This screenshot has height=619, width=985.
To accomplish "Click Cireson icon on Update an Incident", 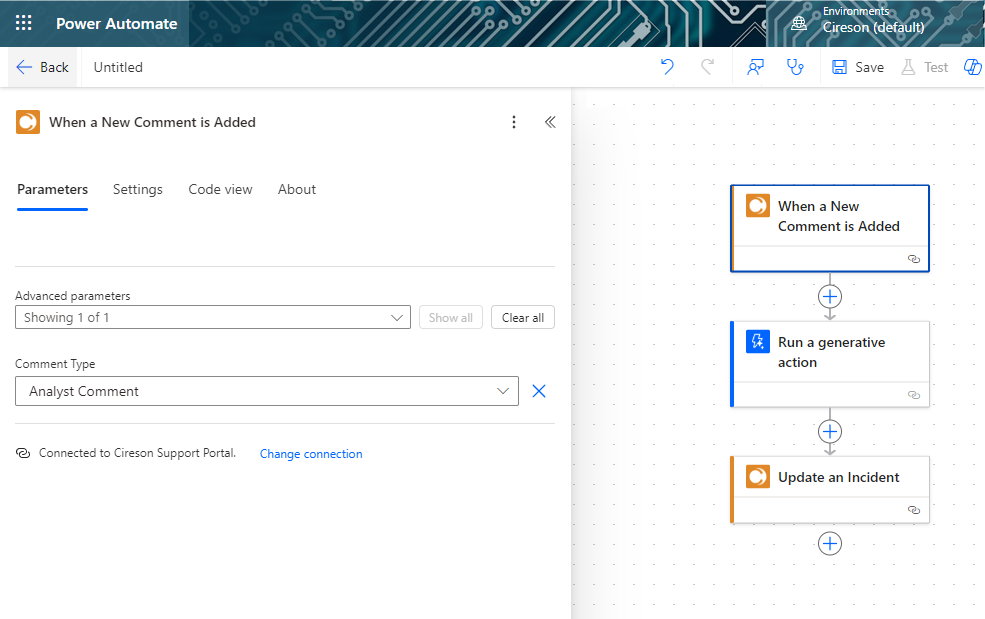I will pyautogui.click(x=758, y=476).
